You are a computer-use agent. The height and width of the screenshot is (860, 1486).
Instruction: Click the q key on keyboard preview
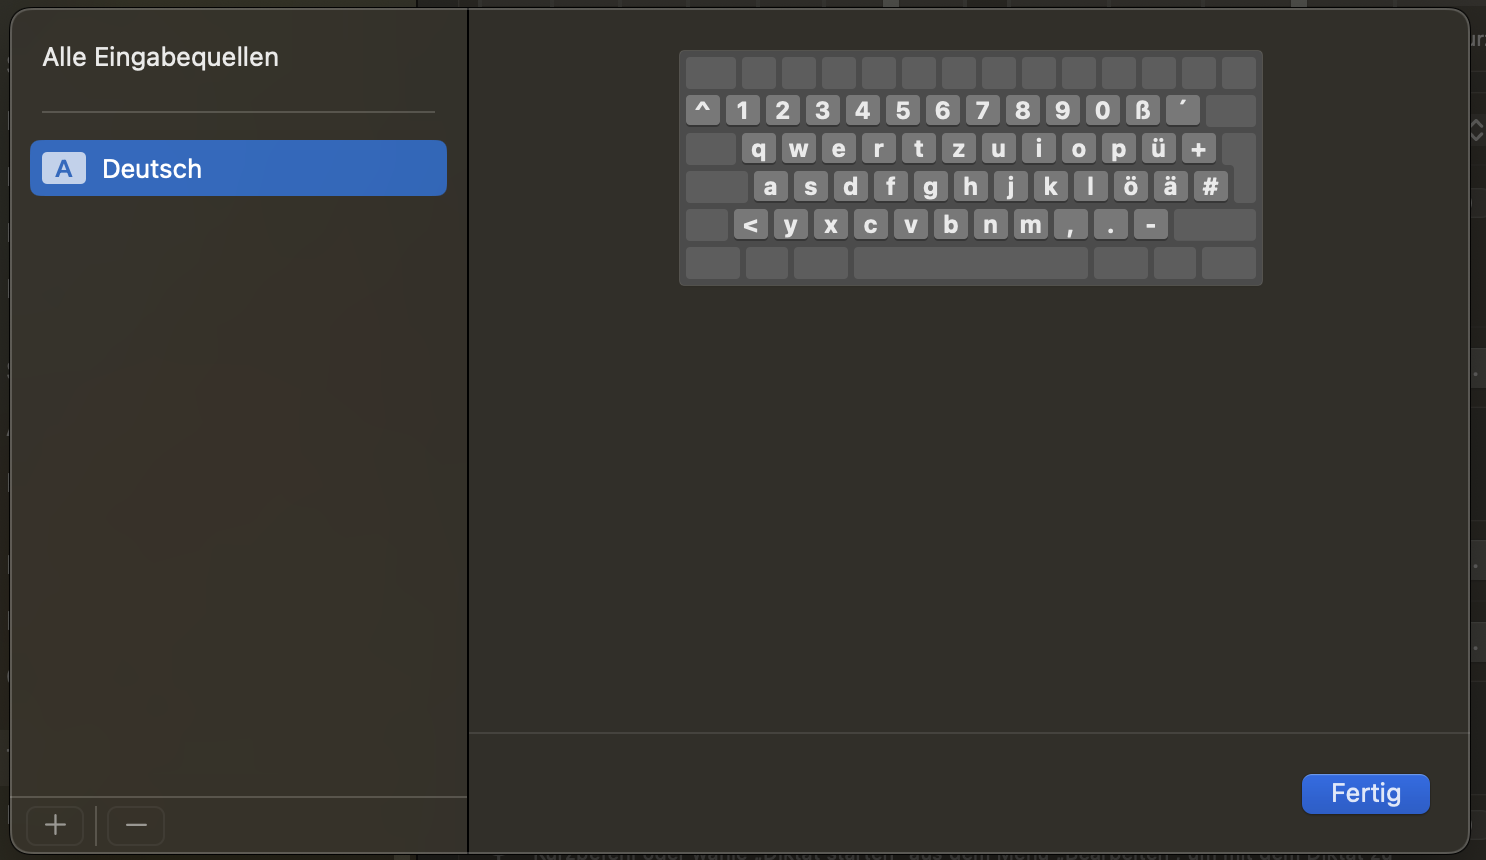(758, 149)
